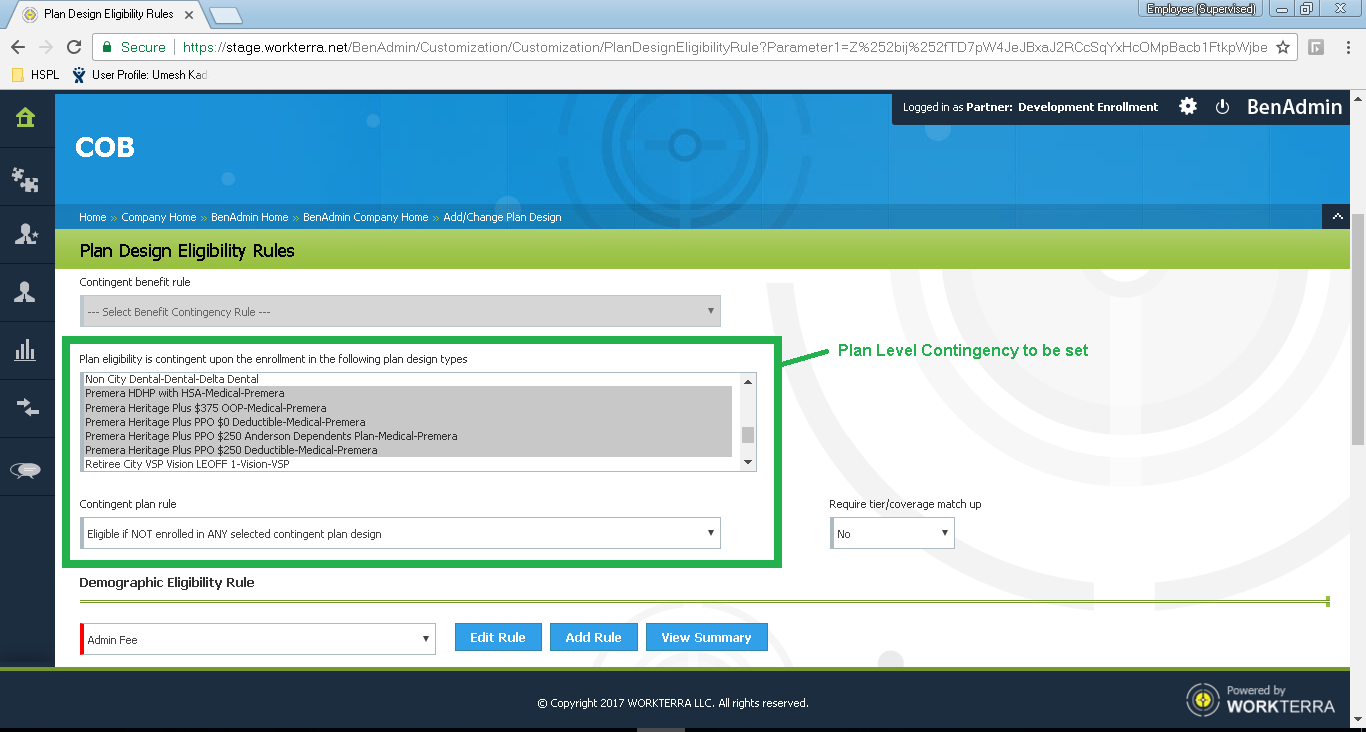1366x732 pixels.
Task: Go to Home breadcrumb
Action: tap(92, 217)
